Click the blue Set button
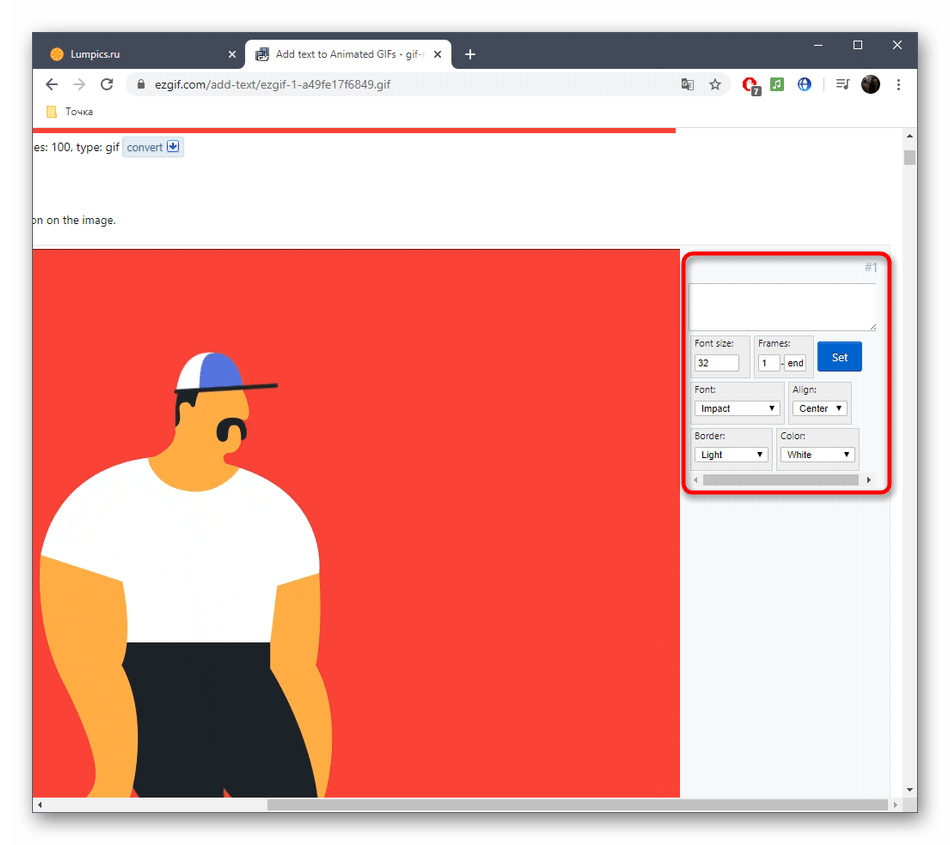The image size is (950, 845). coord(839,357)
